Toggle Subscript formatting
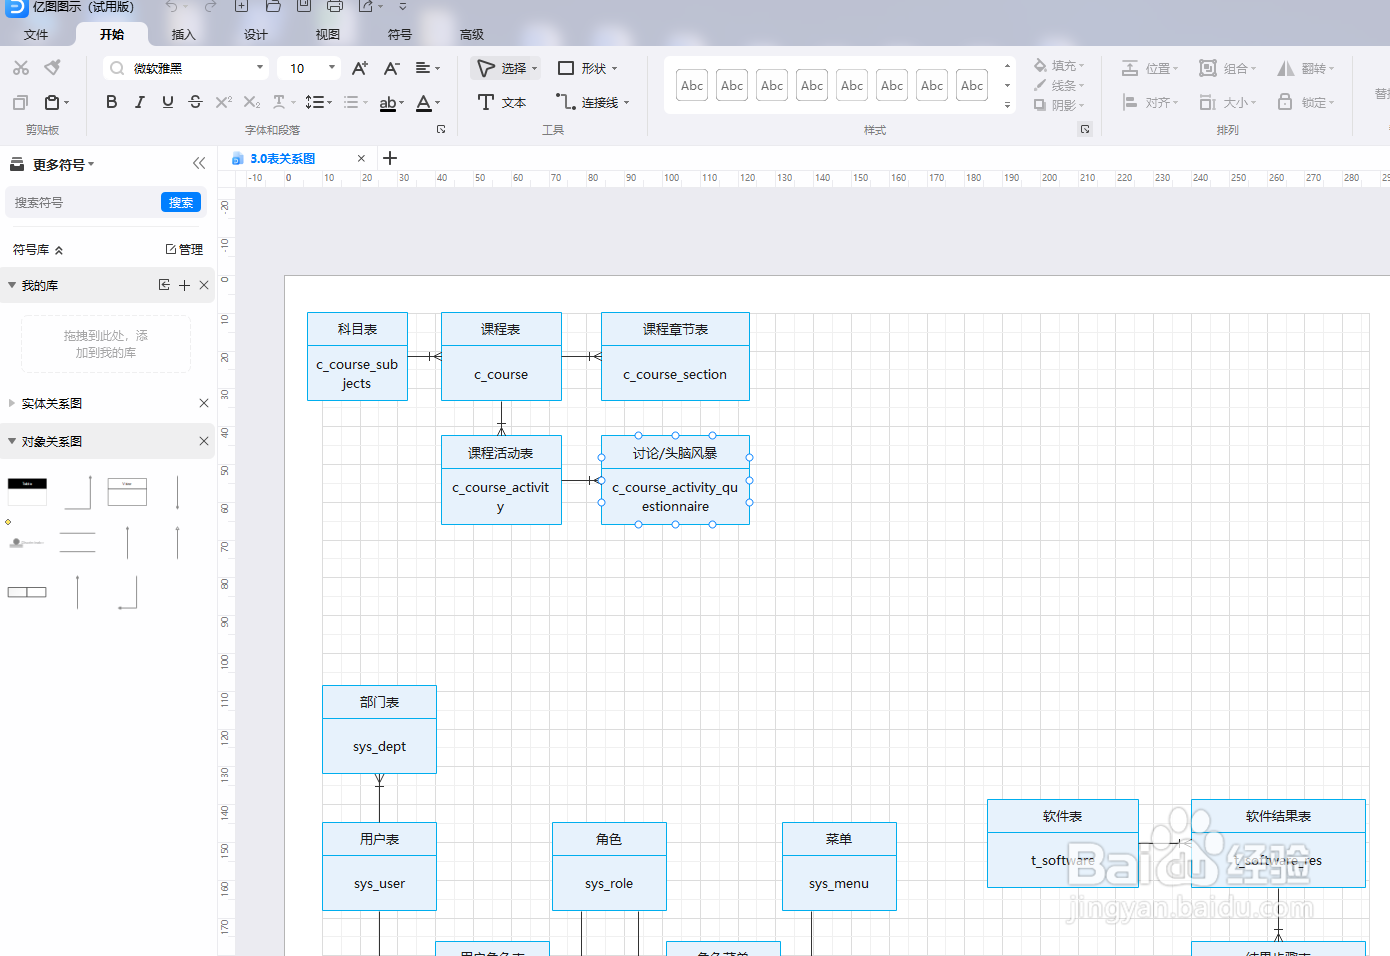The height and width of the screenshot is (956, 1390). coord(251,102)
